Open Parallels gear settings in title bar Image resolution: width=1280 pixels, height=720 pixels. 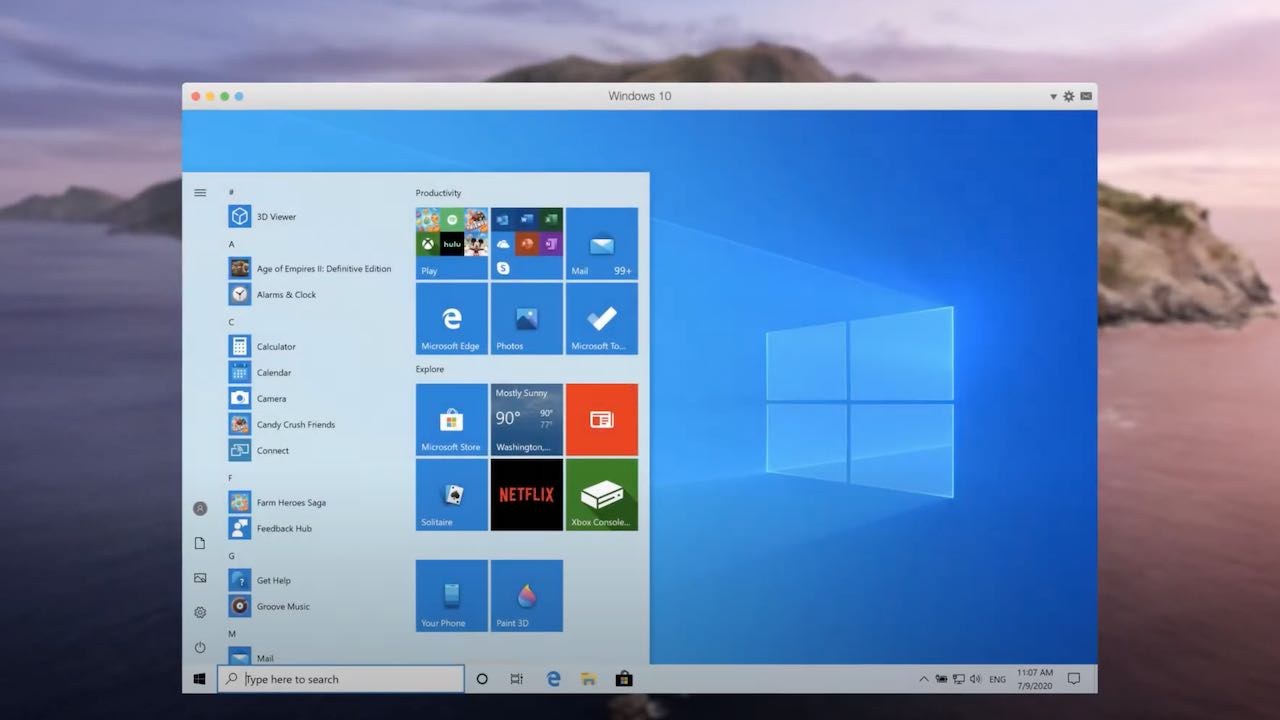click(x=1069, y=96)
